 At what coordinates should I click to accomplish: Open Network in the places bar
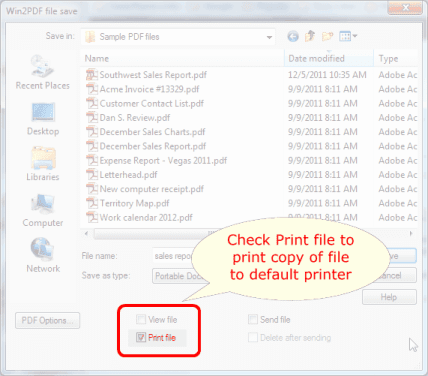(43, 255)
